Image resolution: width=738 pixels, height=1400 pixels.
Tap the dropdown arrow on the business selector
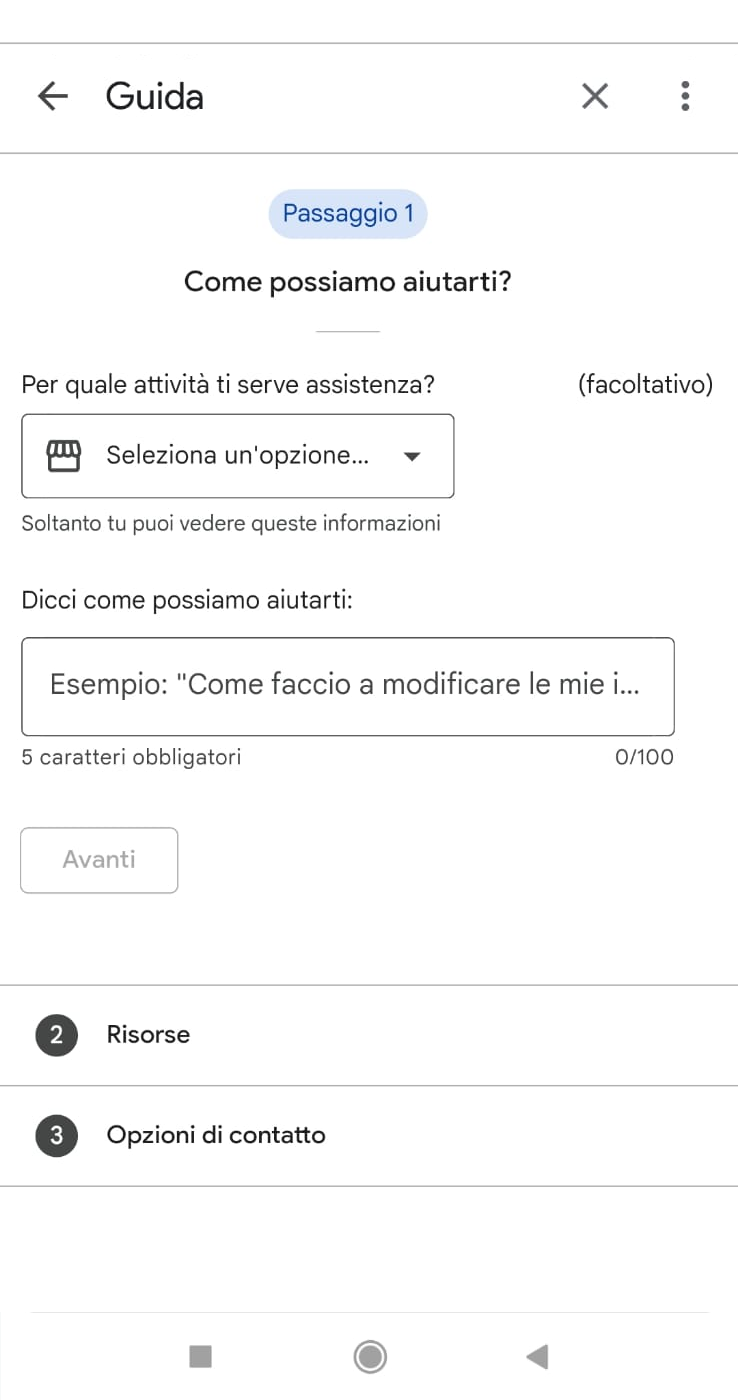coord(412,455)
